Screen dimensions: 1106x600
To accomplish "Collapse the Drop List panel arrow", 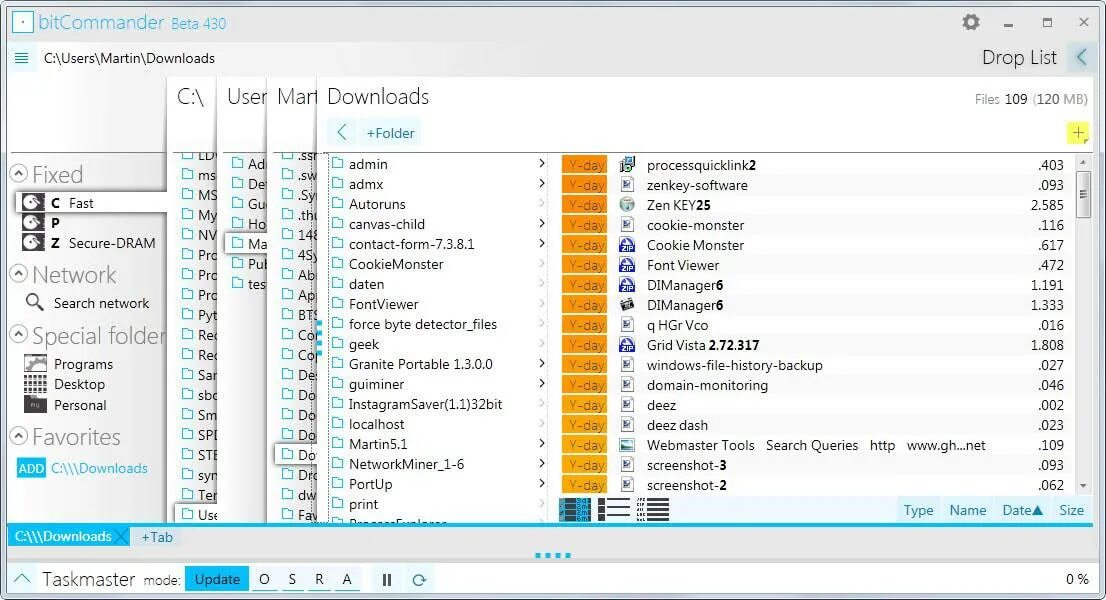I will pos(1081,57).
